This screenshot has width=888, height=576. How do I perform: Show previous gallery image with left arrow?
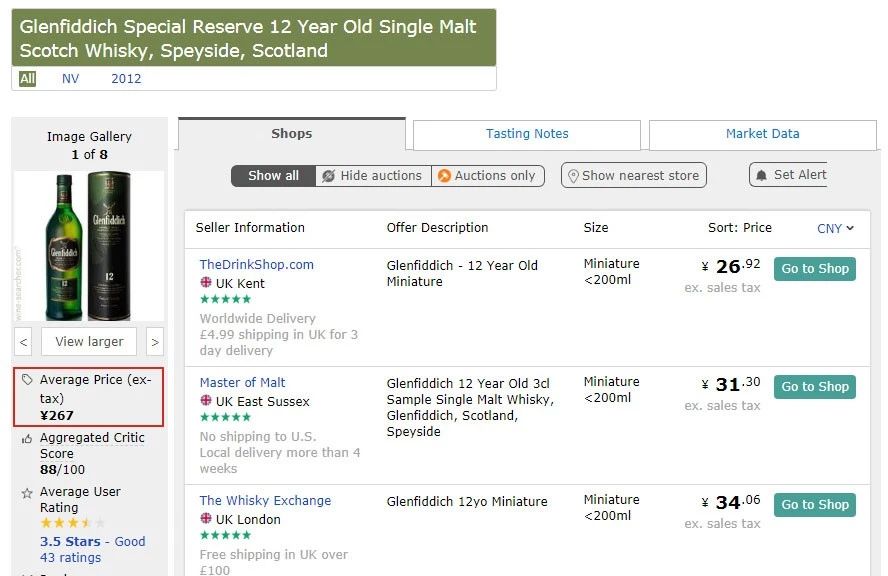[x=24, y=342]
